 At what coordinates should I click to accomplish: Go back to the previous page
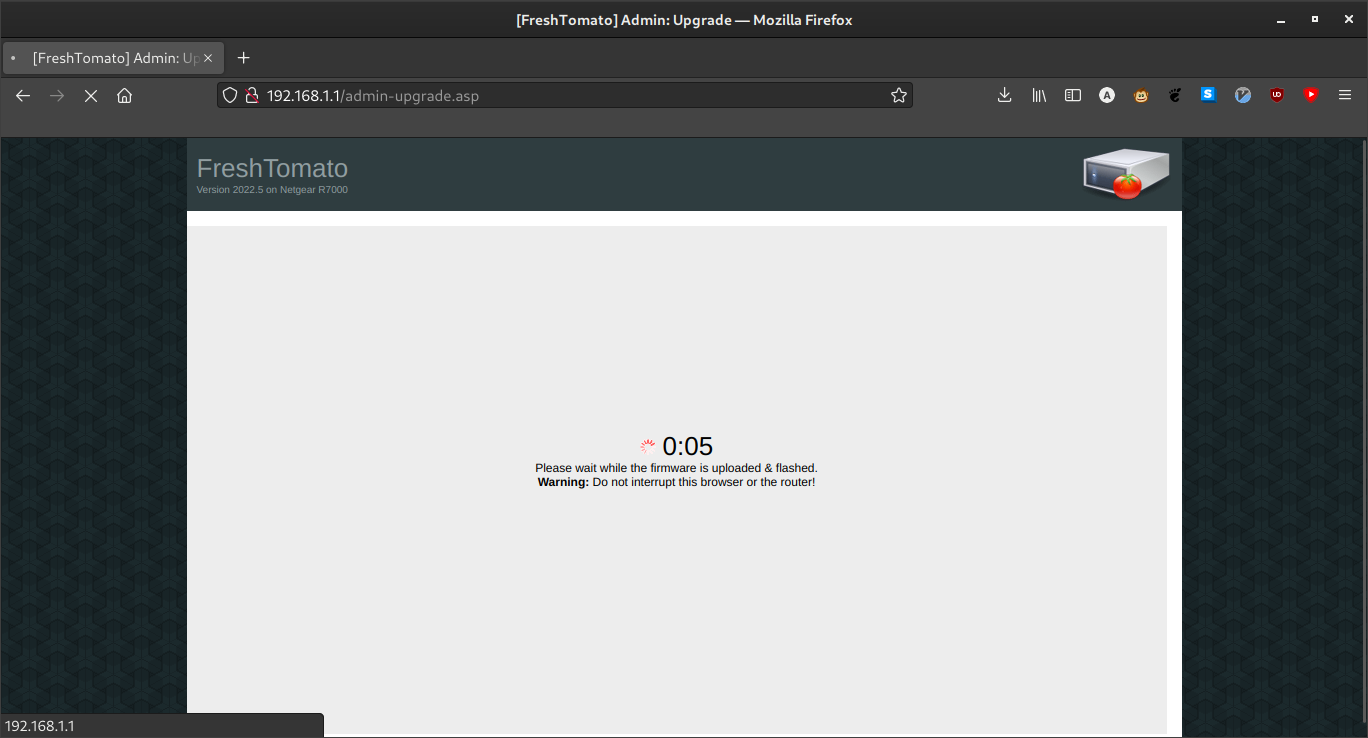pyautogui.click(x=23, y=95)
